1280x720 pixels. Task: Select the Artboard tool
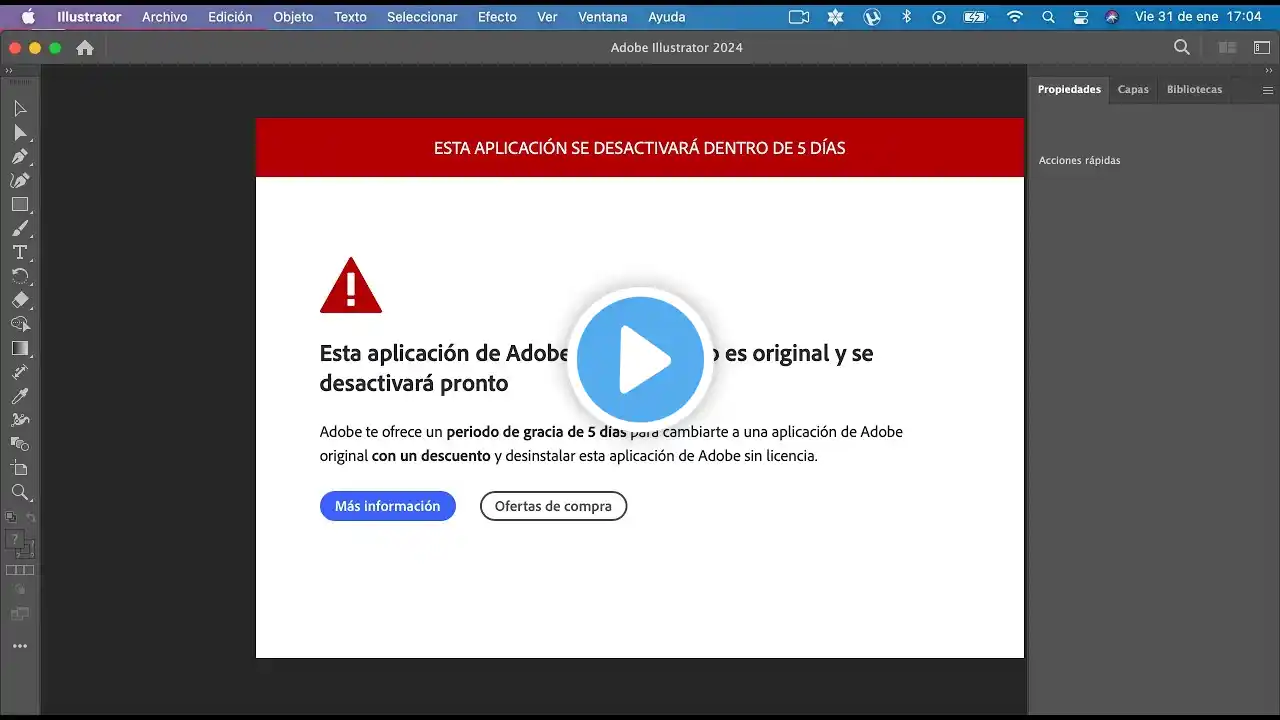coord(20,468)
